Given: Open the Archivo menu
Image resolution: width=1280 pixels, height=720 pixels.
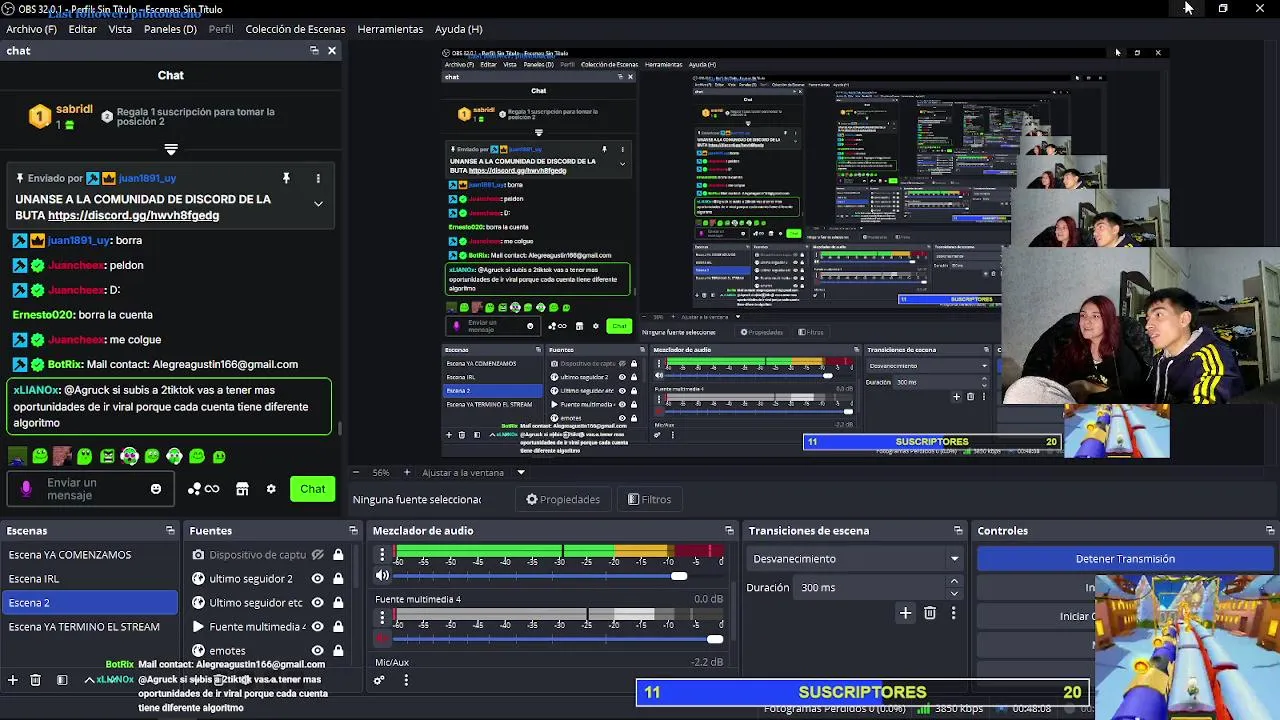Looking at the screenshot, I should (31, 29).
